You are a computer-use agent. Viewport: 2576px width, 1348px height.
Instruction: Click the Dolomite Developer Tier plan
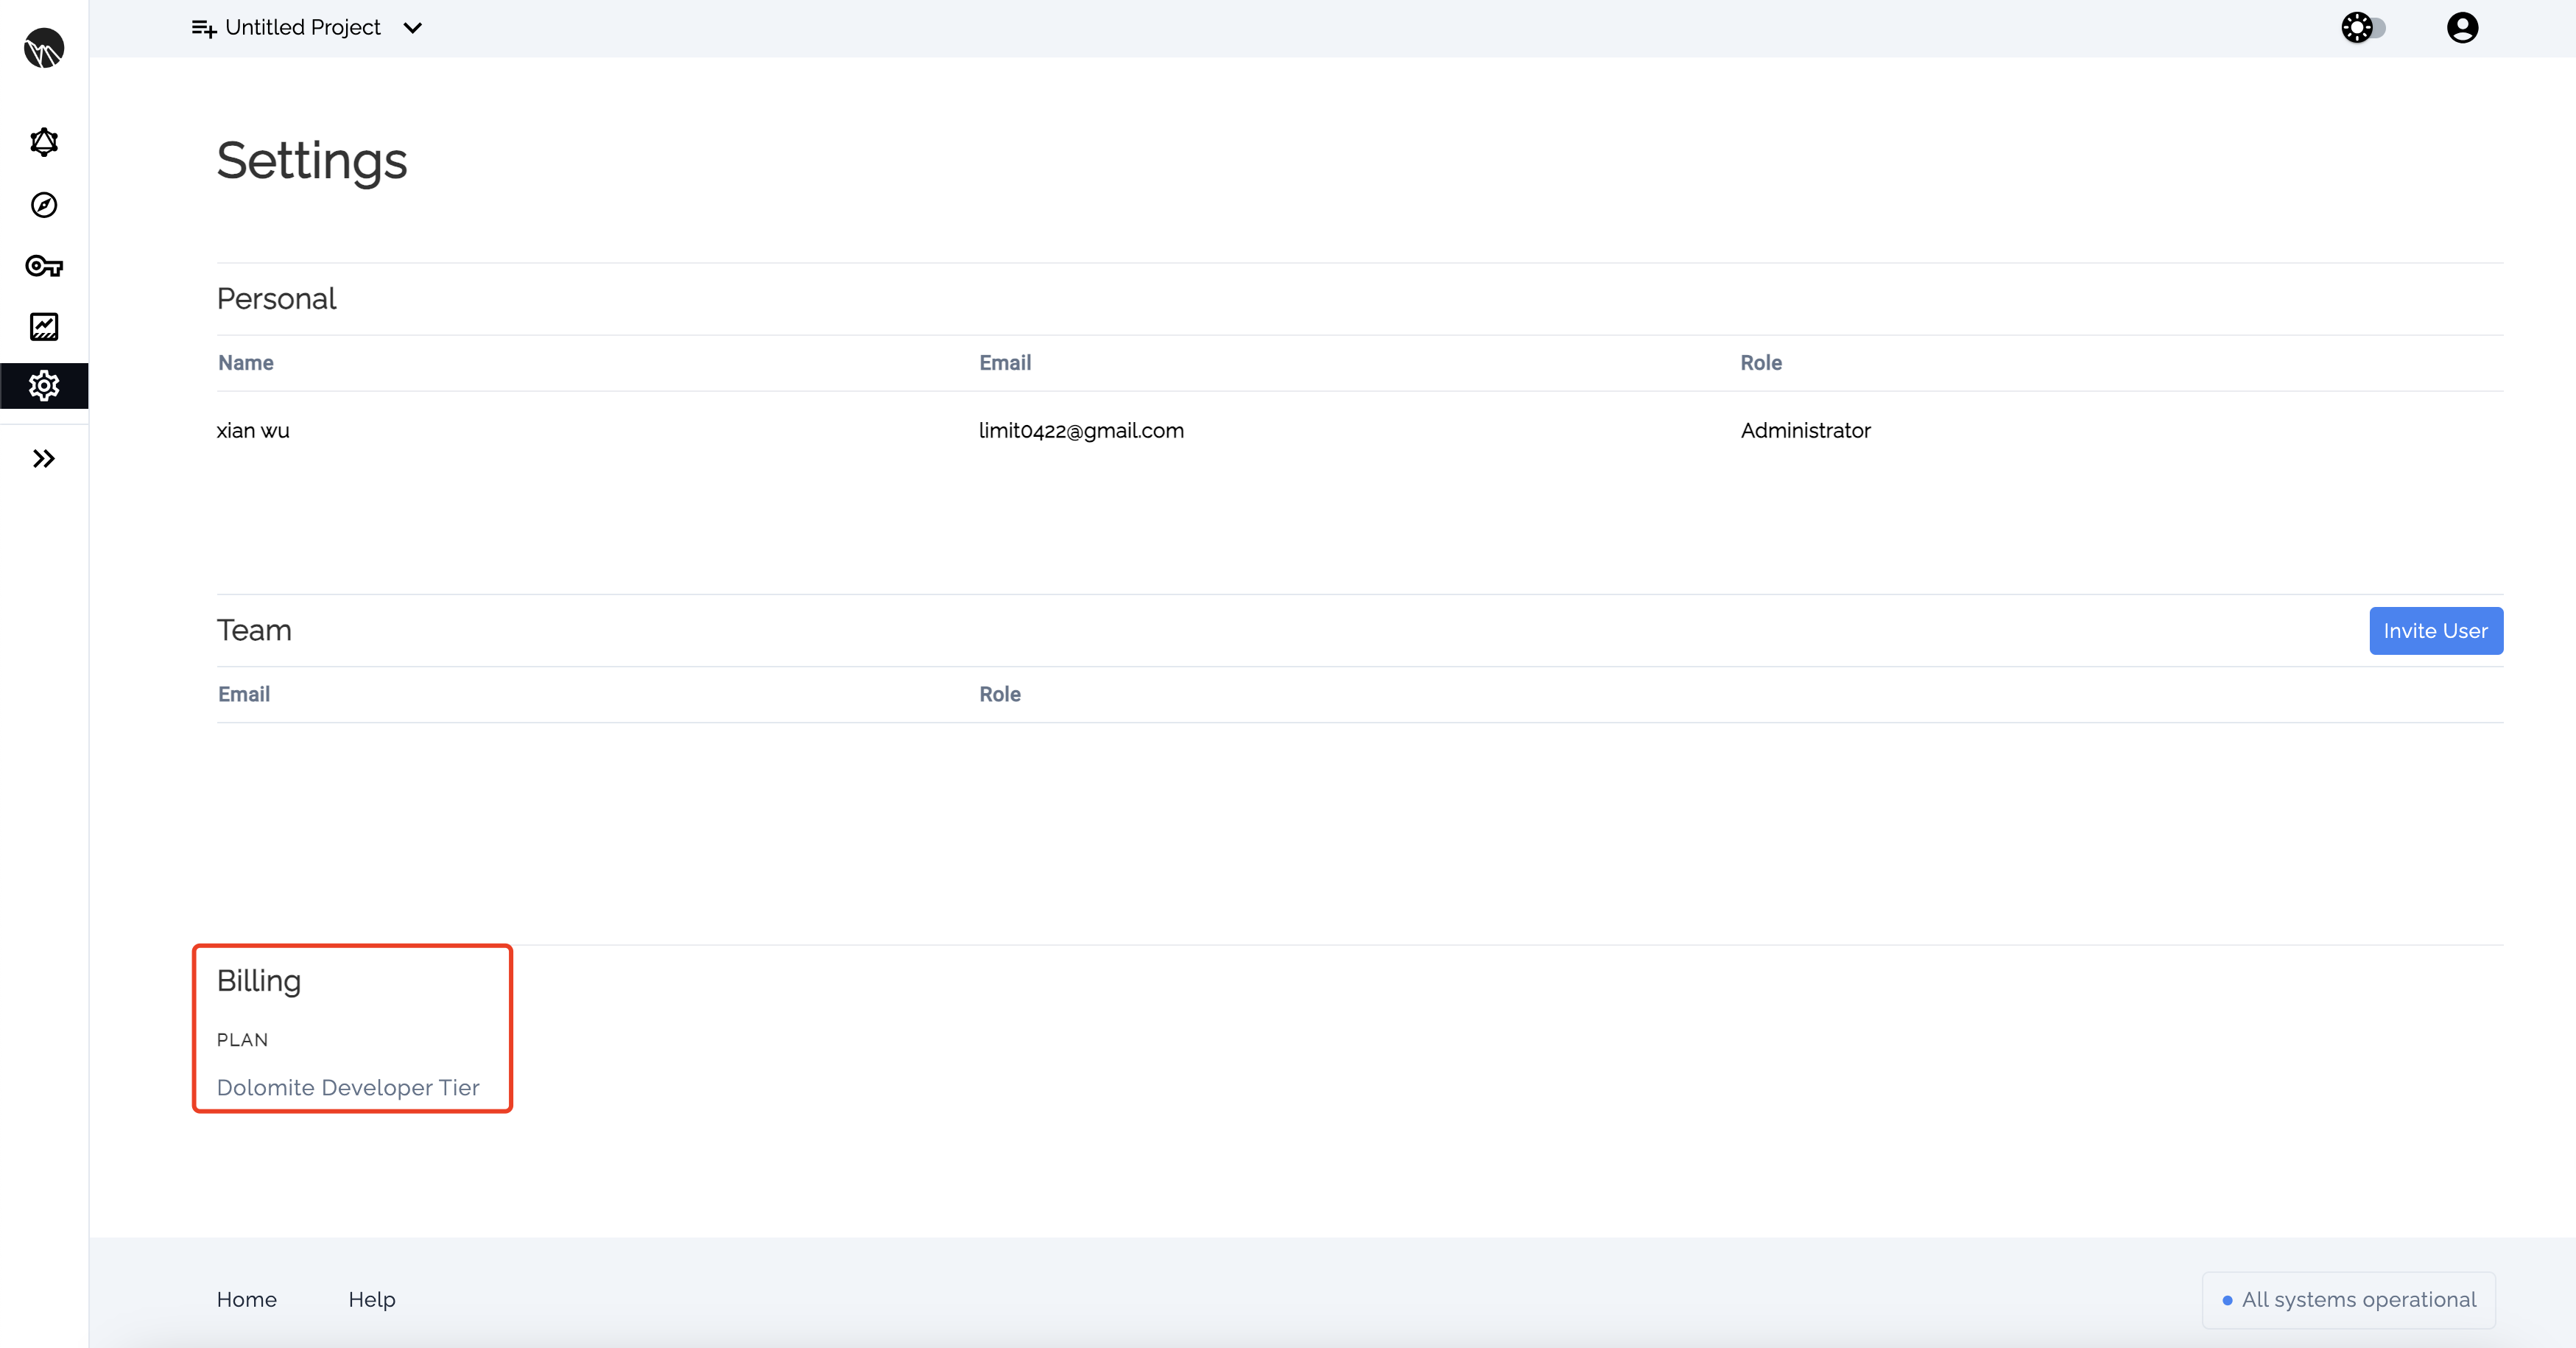(348, 1087)
